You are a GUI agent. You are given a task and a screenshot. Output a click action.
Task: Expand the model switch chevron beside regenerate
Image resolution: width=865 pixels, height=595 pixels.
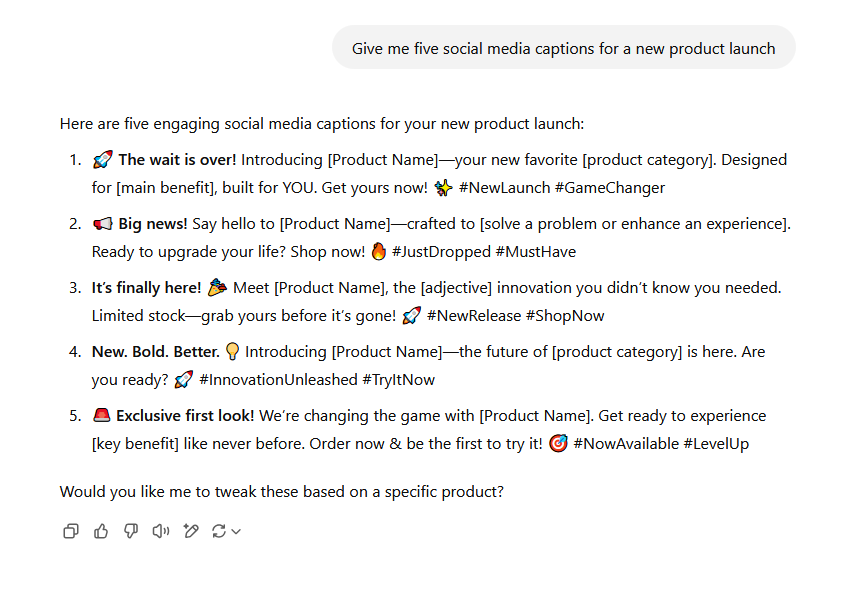pos(236,532)
